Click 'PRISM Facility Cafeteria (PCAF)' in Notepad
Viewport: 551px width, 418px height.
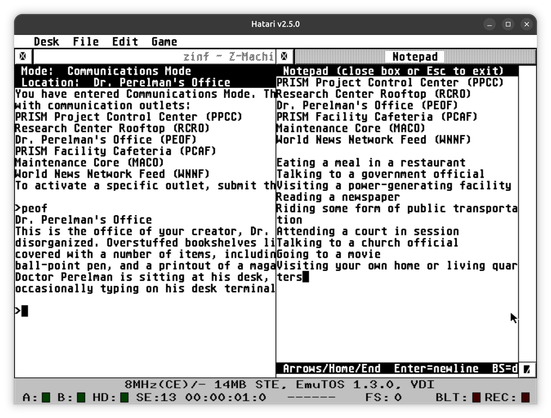[377, 117]
